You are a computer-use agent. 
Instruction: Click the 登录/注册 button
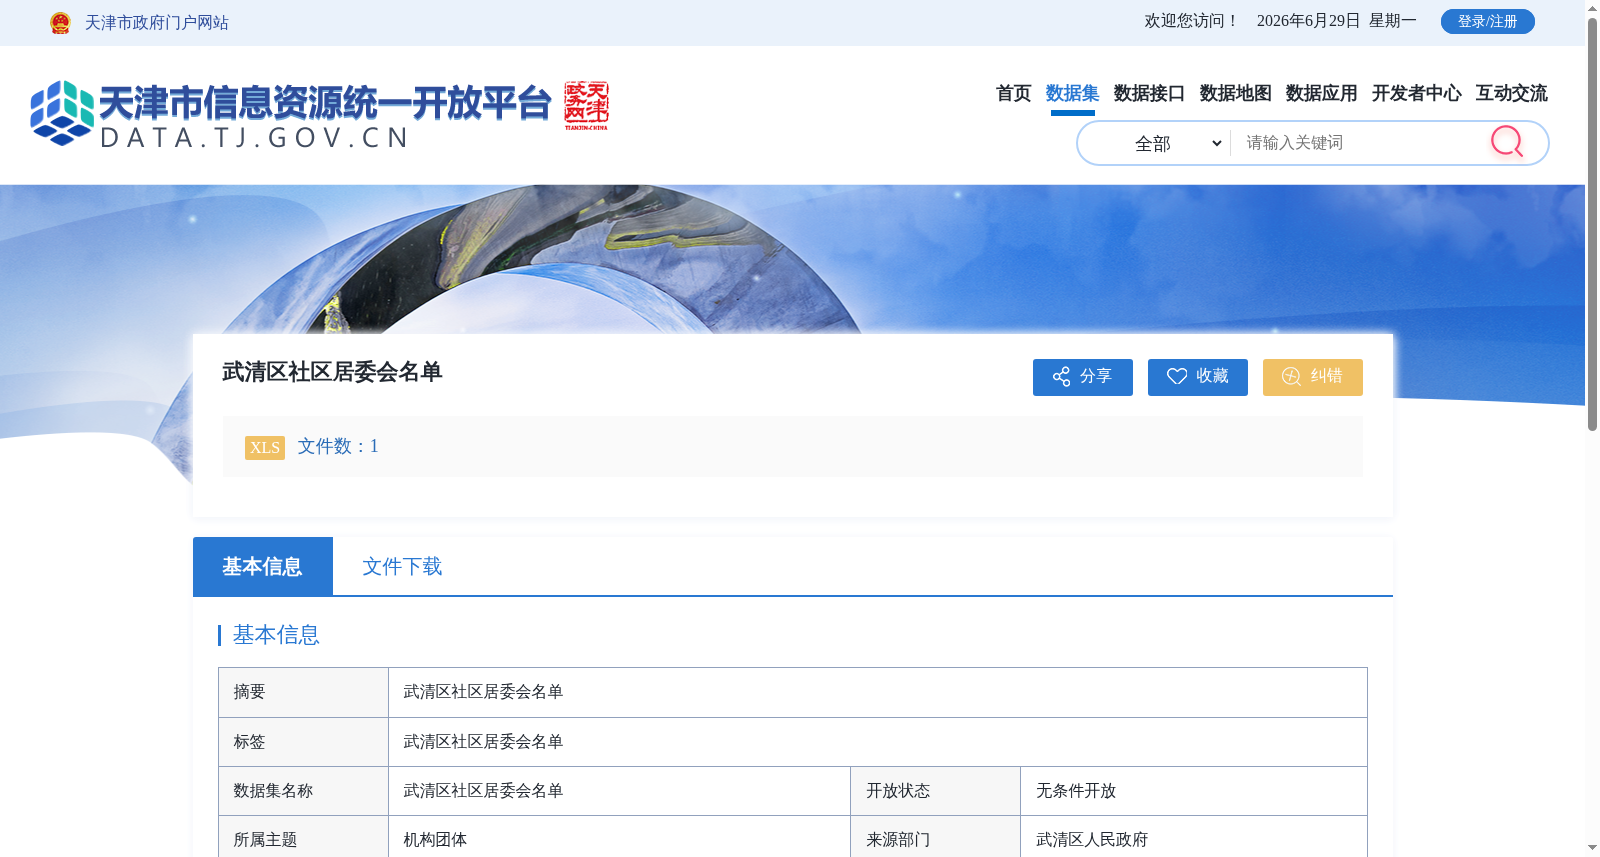click(x=1487, y=21)
